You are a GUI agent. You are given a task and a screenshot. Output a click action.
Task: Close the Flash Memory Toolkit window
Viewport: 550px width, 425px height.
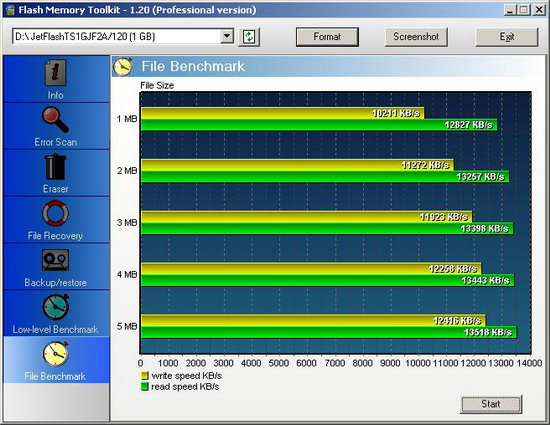(538, 10)
